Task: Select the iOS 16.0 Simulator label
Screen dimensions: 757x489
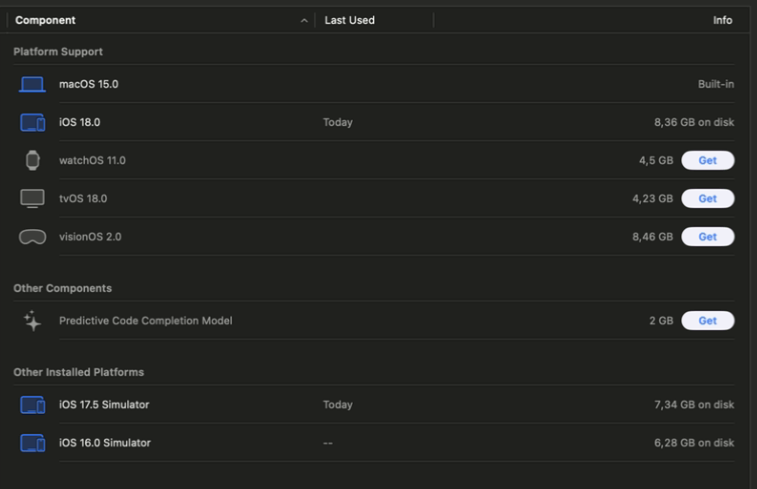Action: point(105,443)
